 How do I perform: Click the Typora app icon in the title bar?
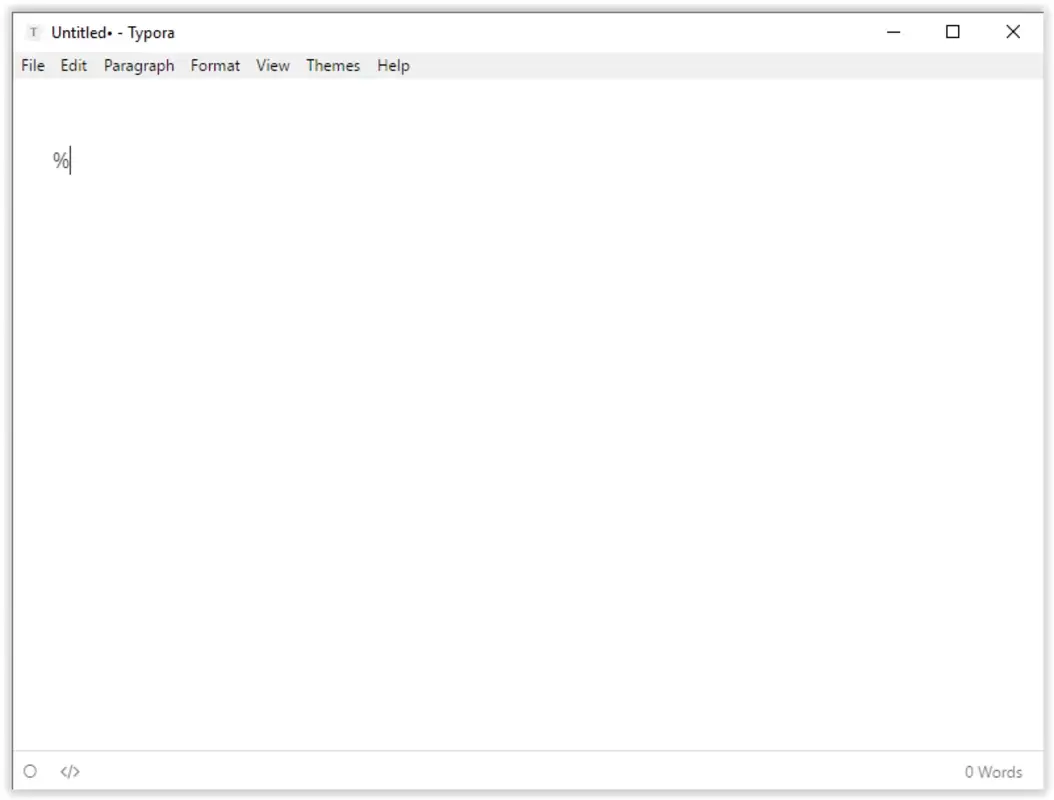(x=34, y=31)
